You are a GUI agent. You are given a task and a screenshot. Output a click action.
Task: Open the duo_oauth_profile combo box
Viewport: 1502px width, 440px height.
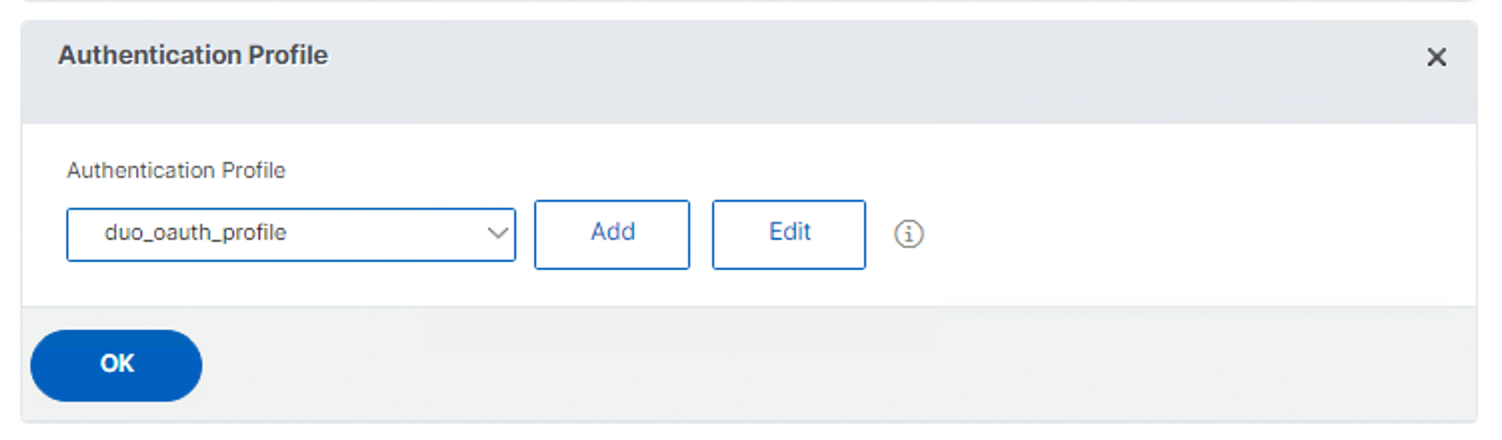point(280,234)
